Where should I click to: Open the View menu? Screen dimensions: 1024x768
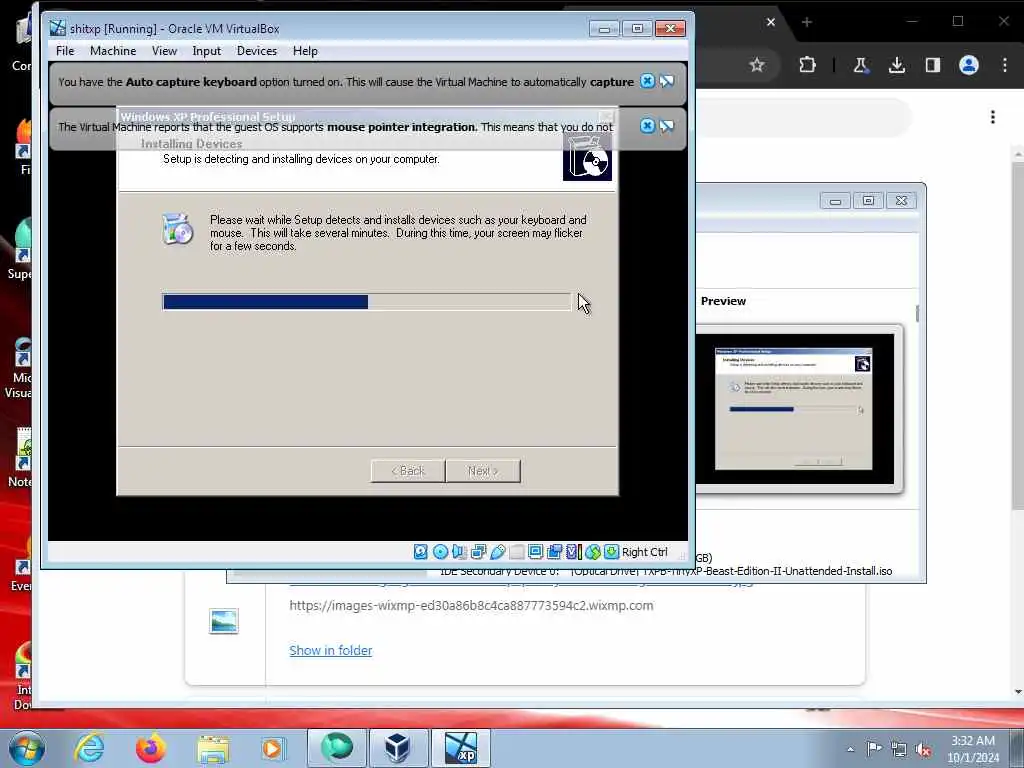(164, 51)
